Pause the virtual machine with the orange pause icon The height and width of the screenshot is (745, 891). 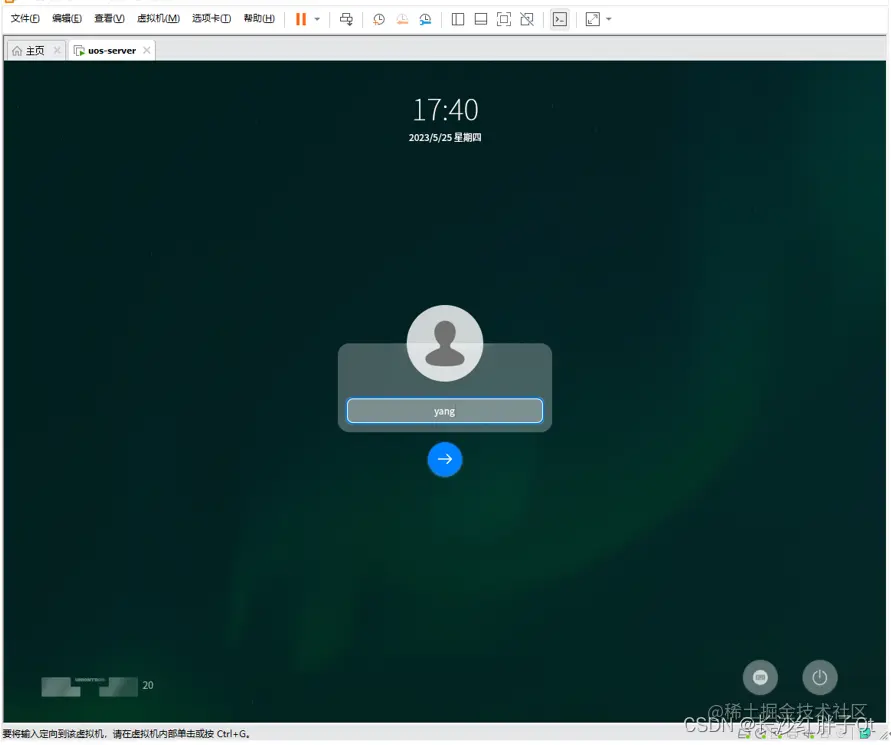[301, 19]
